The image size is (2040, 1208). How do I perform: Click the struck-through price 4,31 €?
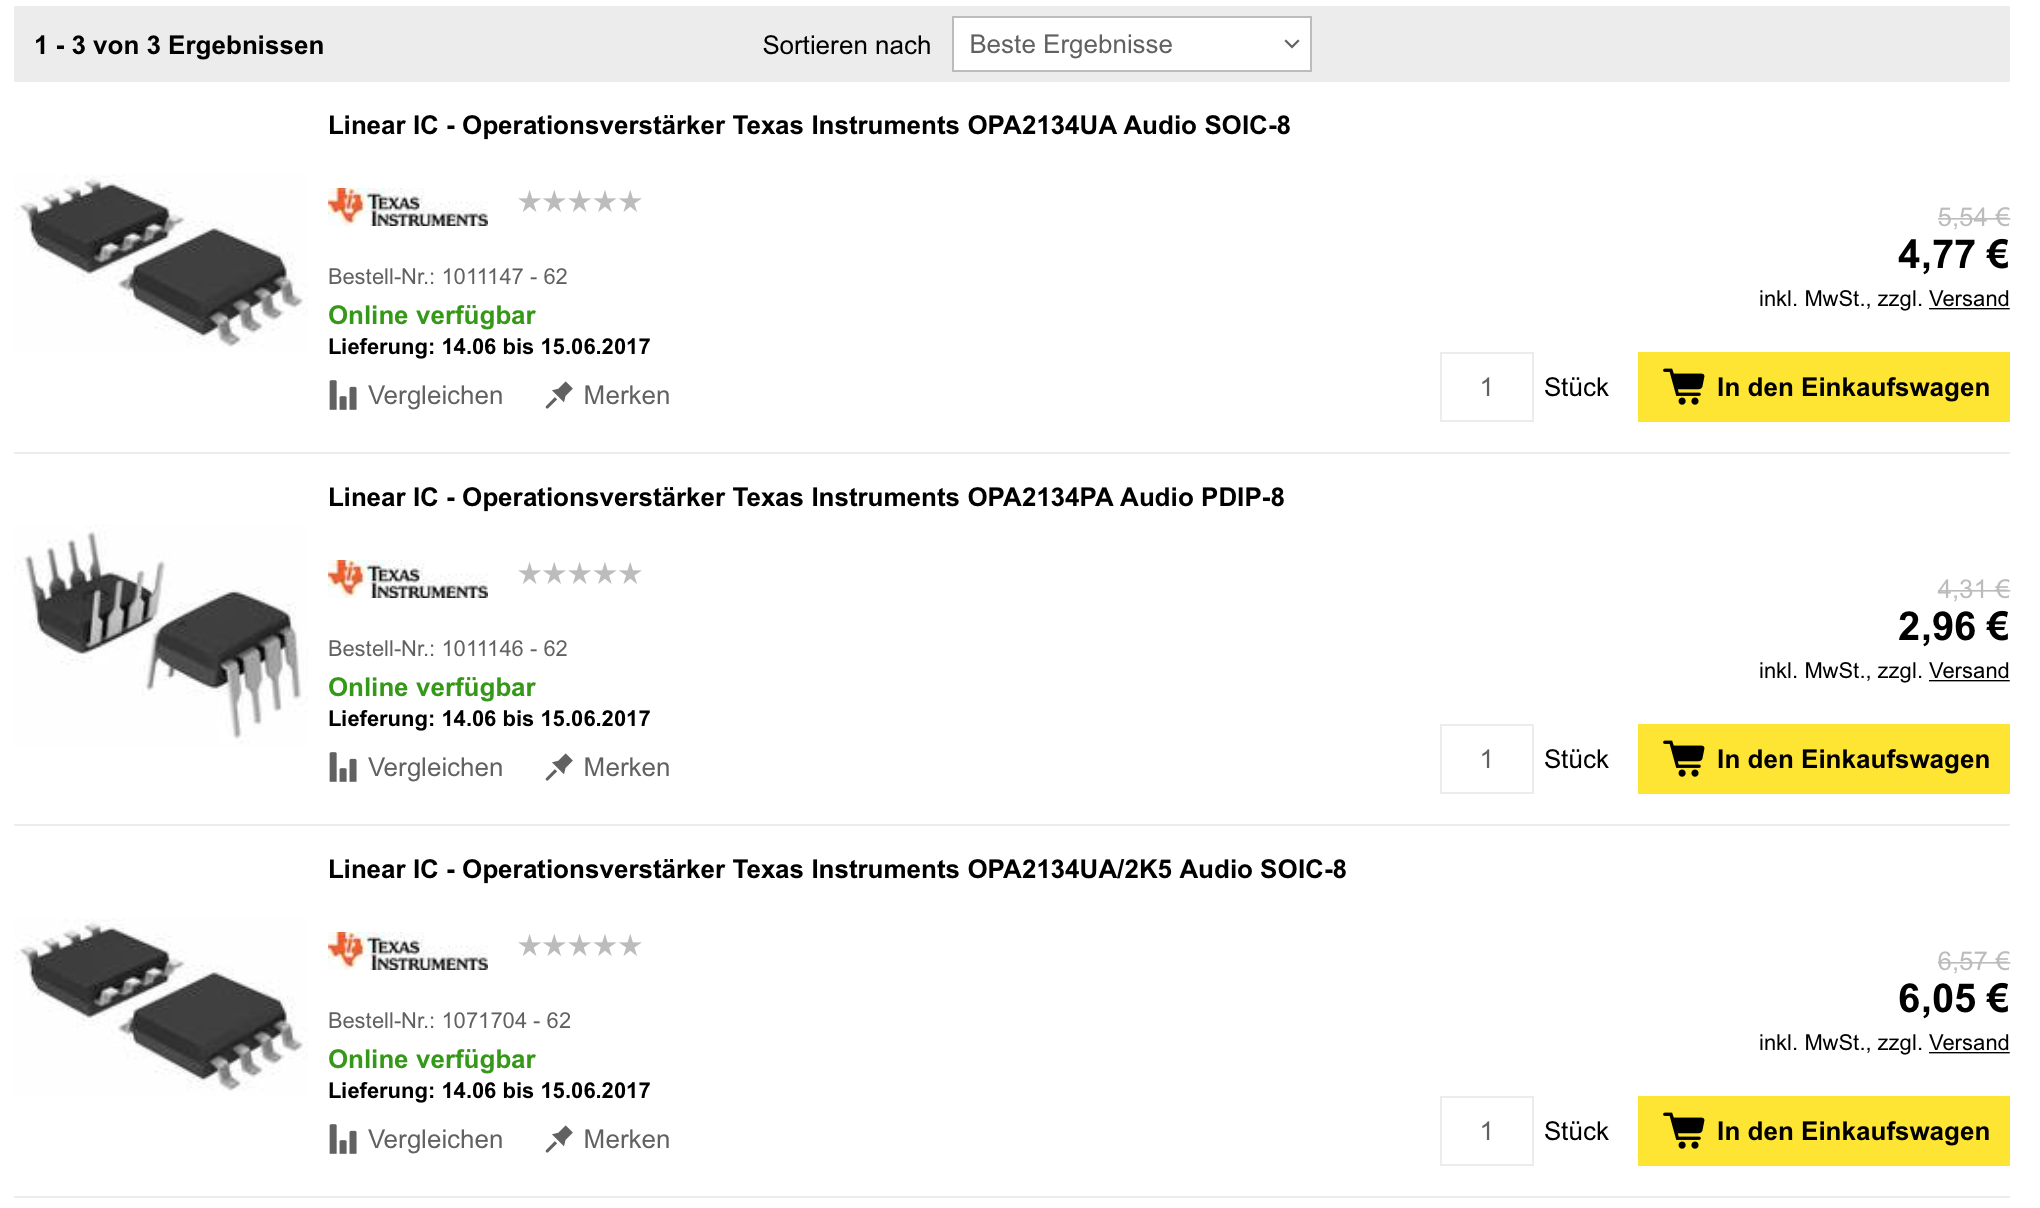(x=1973, y=589)
